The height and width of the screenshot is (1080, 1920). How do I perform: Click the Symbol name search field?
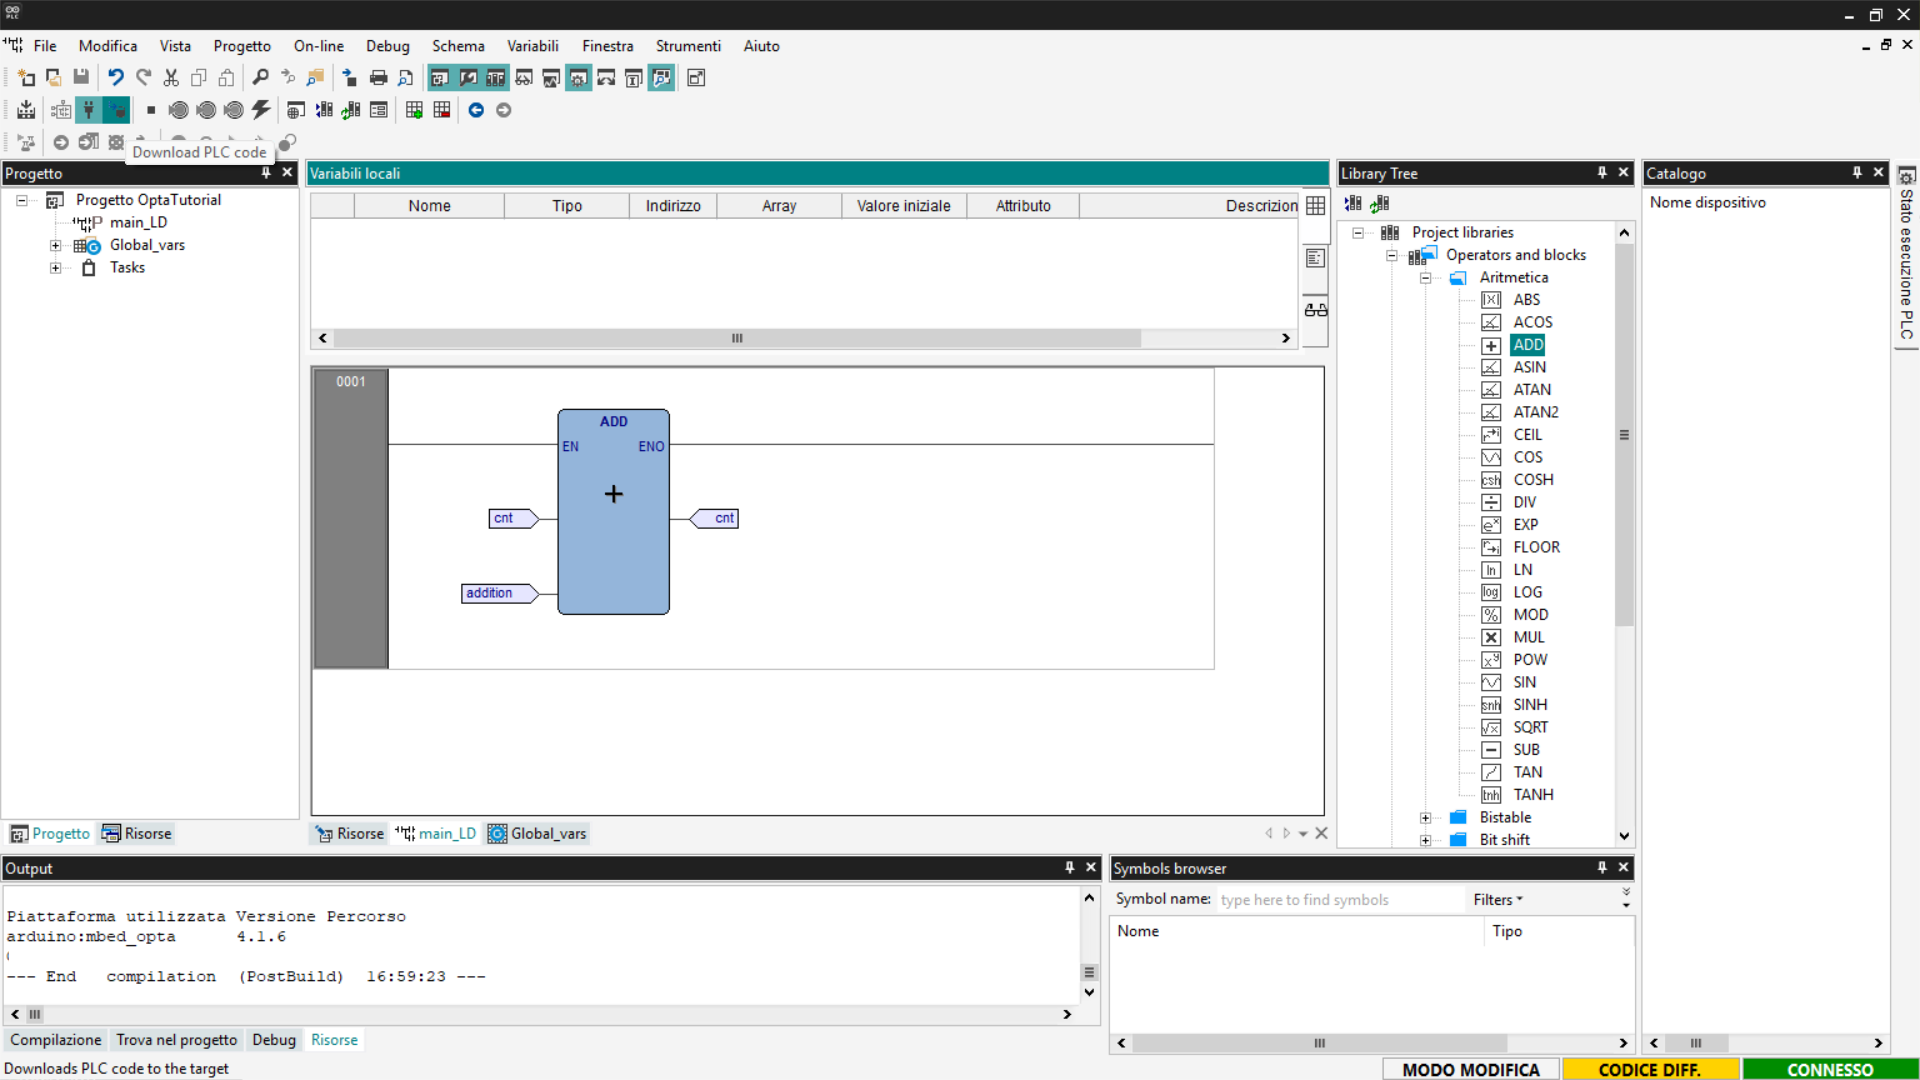pos(1340,900)
